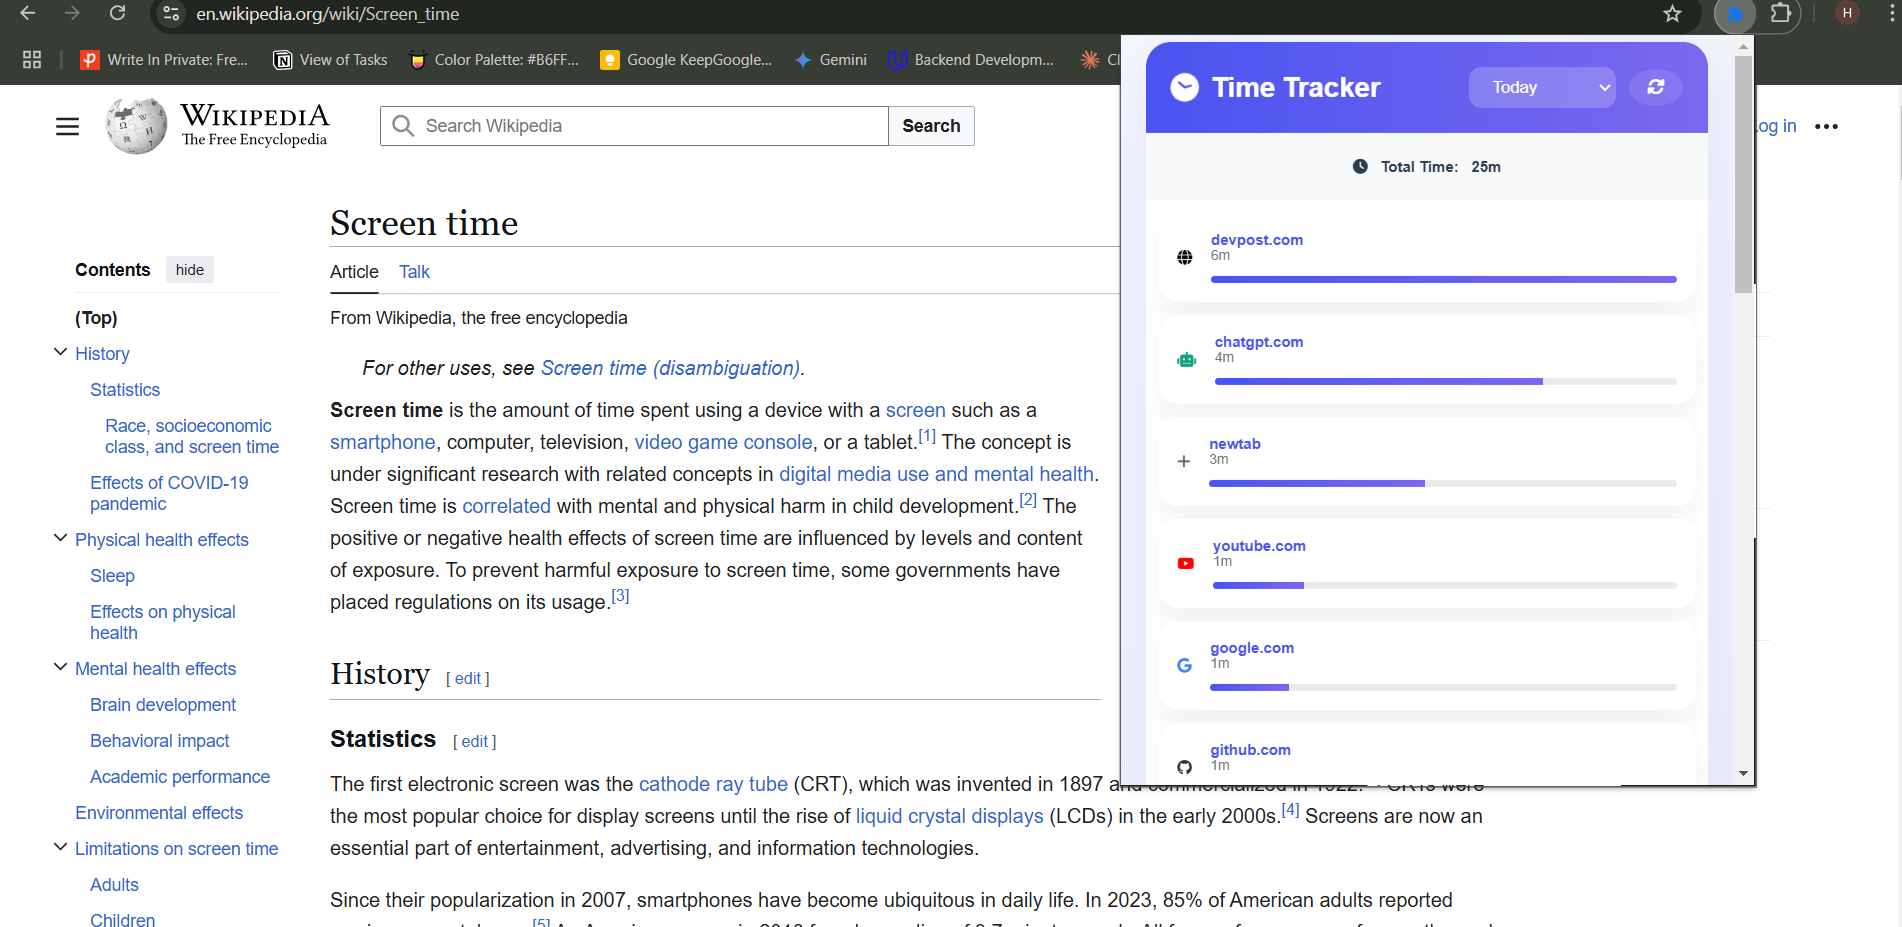Focus the Search Wikipedia input field
Viewport: 1902px width, 927px height.
point(634,126)
